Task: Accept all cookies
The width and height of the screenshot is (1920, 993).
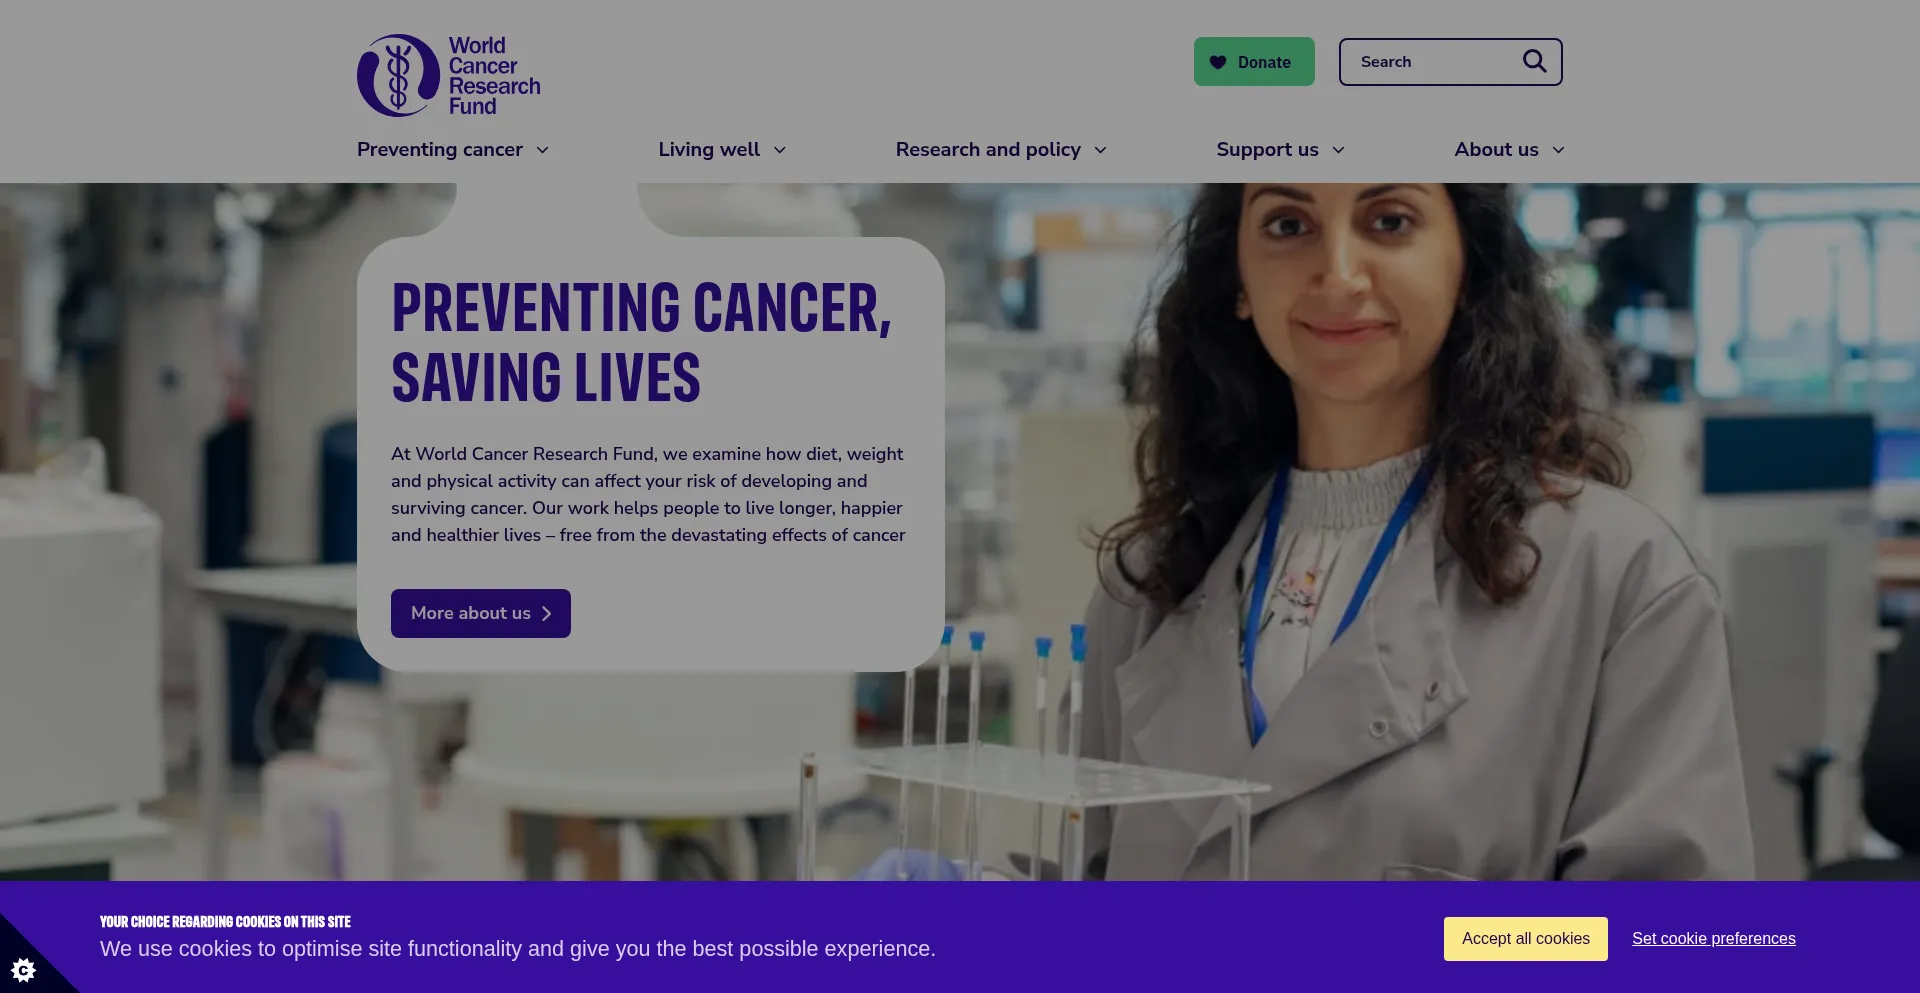Action: pos(1526,939)
